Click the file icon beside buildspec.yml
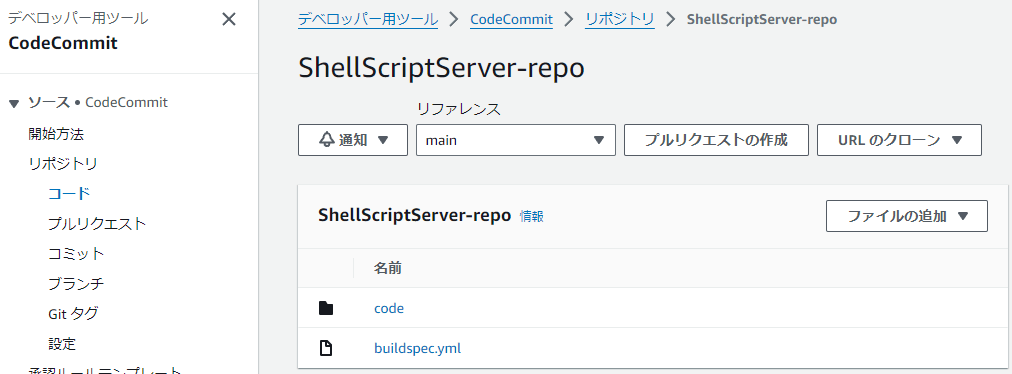 pyautogui.click(x=327, y=349)
